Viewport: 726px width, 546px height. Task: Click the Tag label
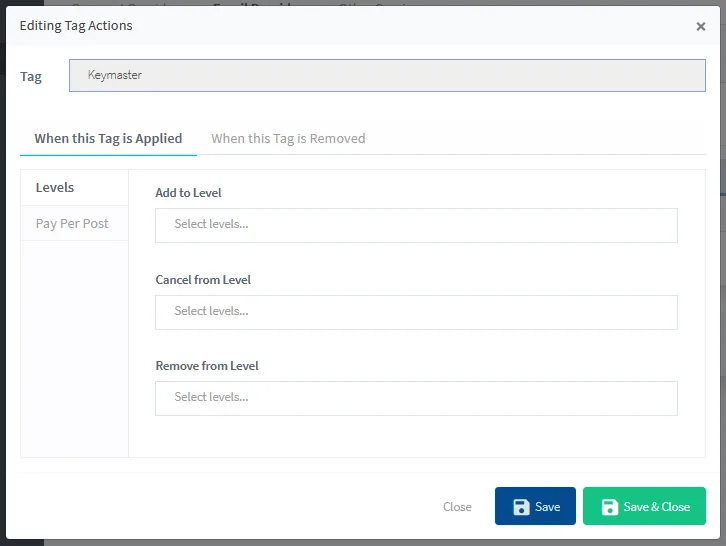point(31,76)
